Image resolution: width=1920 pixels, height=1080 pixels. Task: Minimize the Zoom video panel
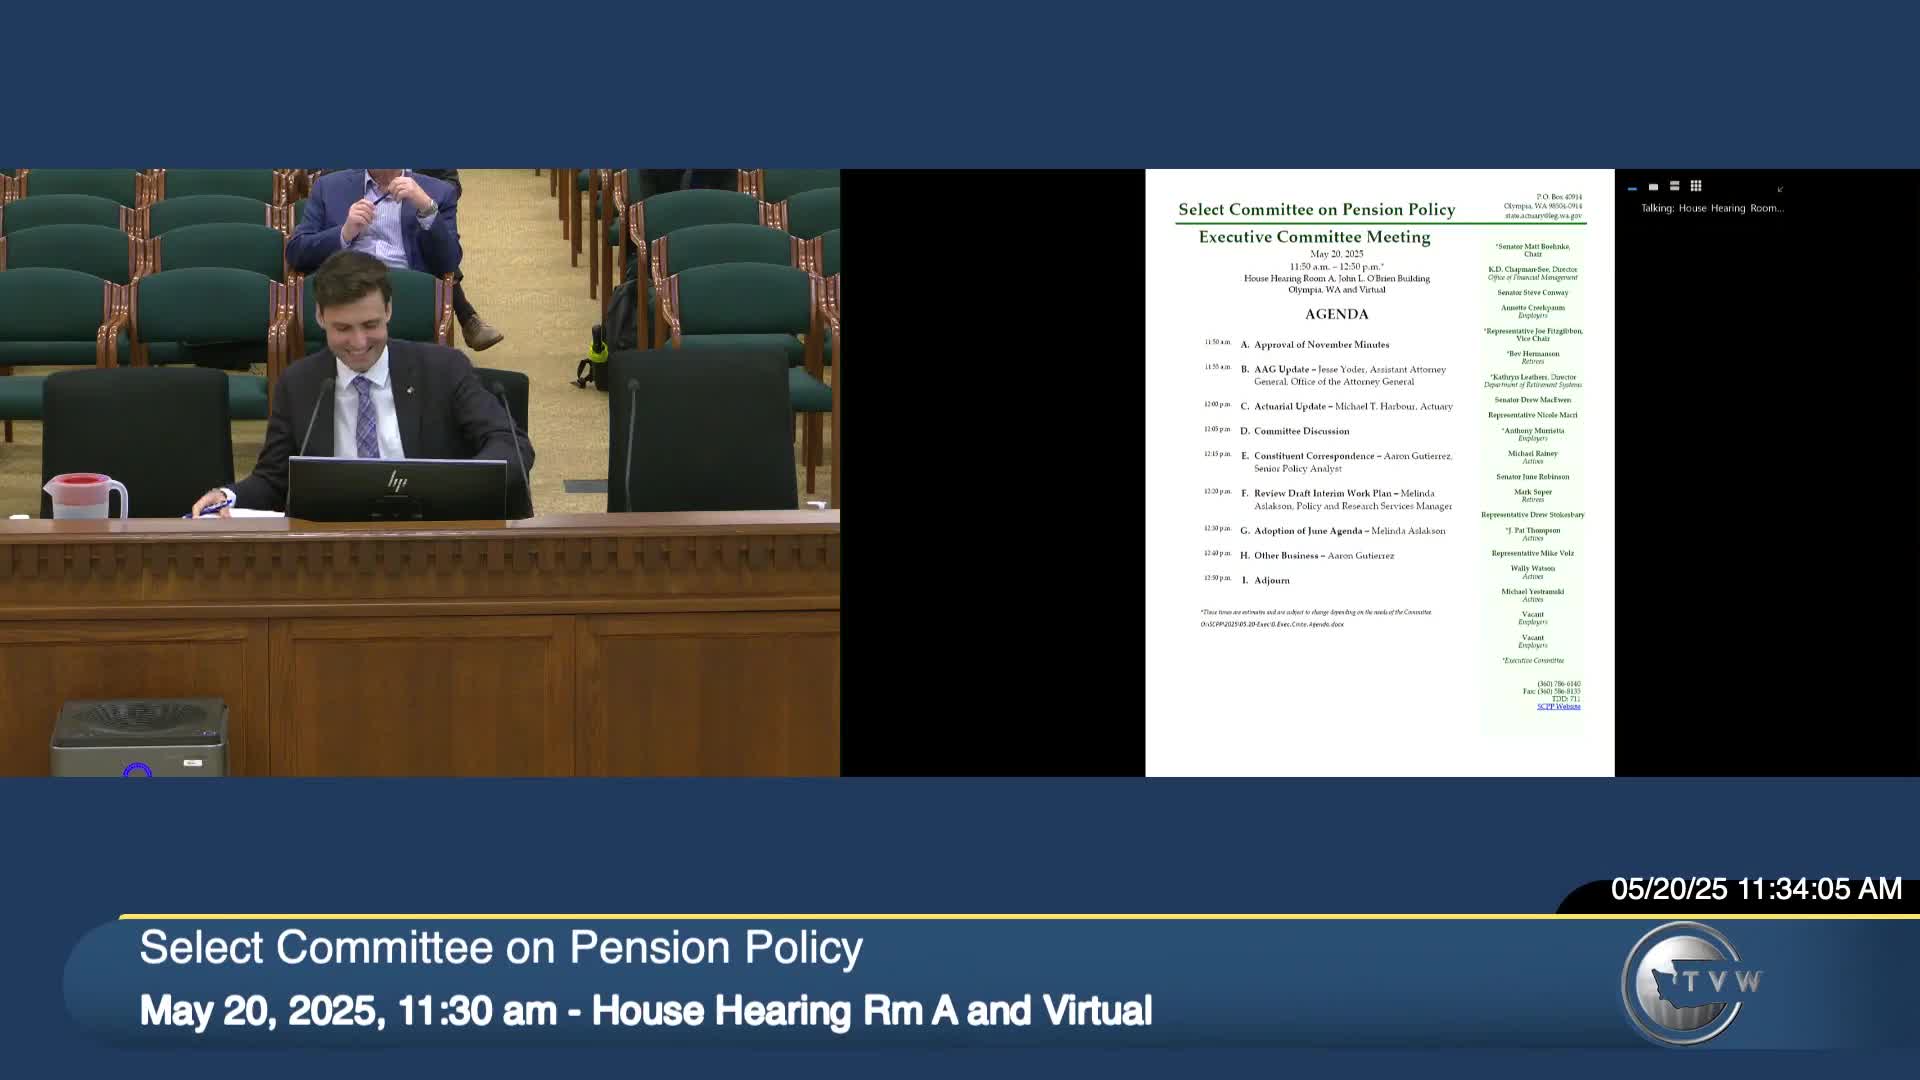click(1632, 188)
